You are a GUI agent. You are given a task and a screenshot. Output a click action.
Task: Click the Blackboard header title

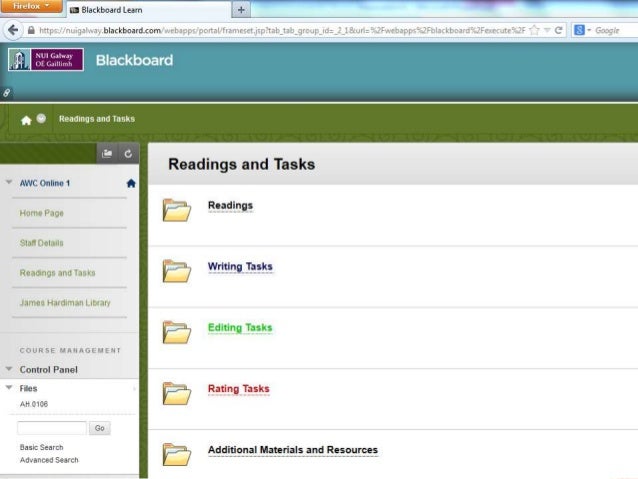(134, 60)
